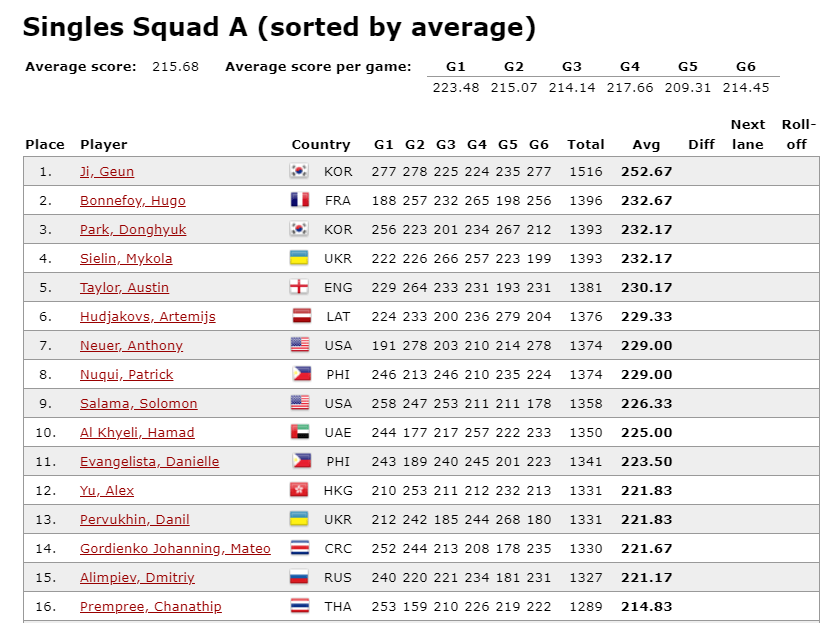
Task: Open Gordienko Johanning, Mateo link
Action: [x=175, y=548]
